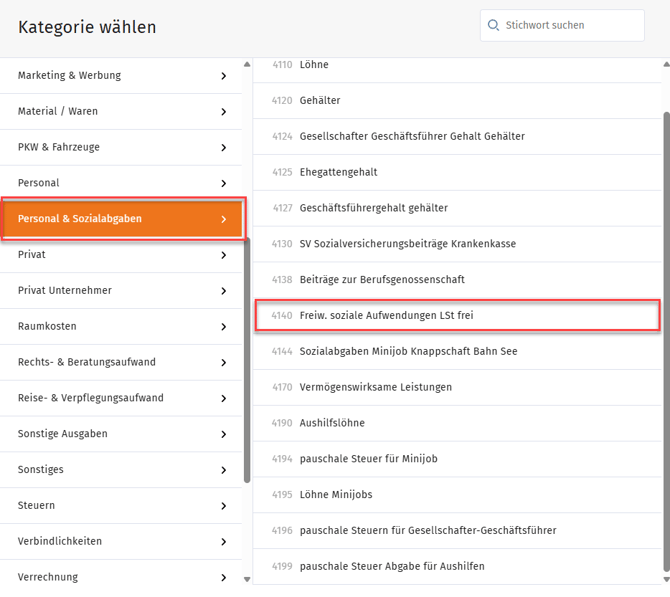Expand the Material / Waren chevron

point(223,112)
